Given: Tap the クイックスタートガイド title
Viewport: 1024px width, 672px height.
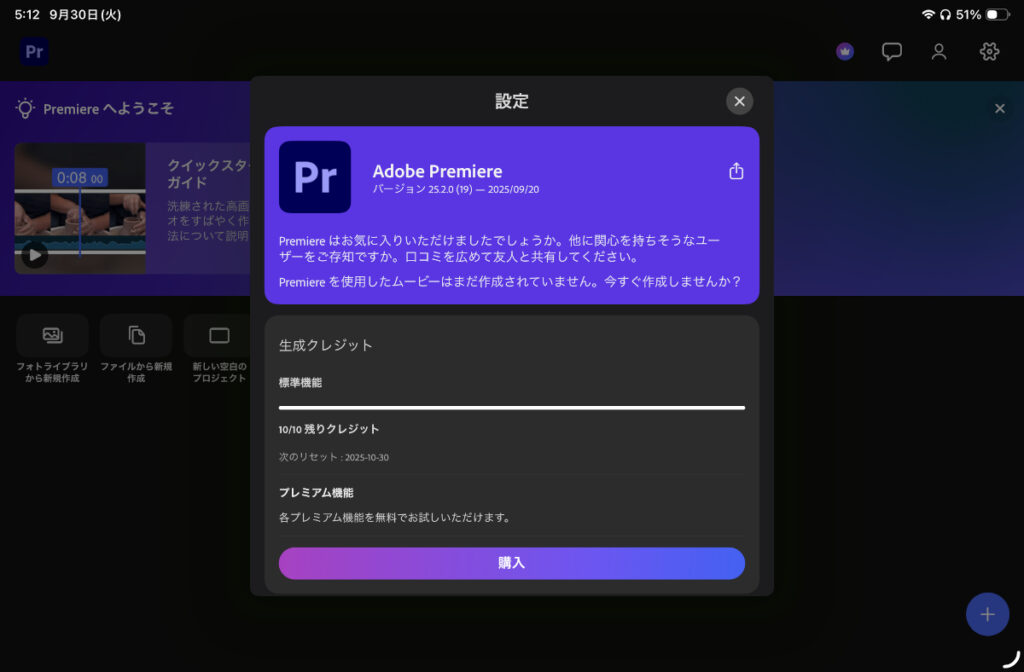Looking at the screenshot, I should 209,174.
